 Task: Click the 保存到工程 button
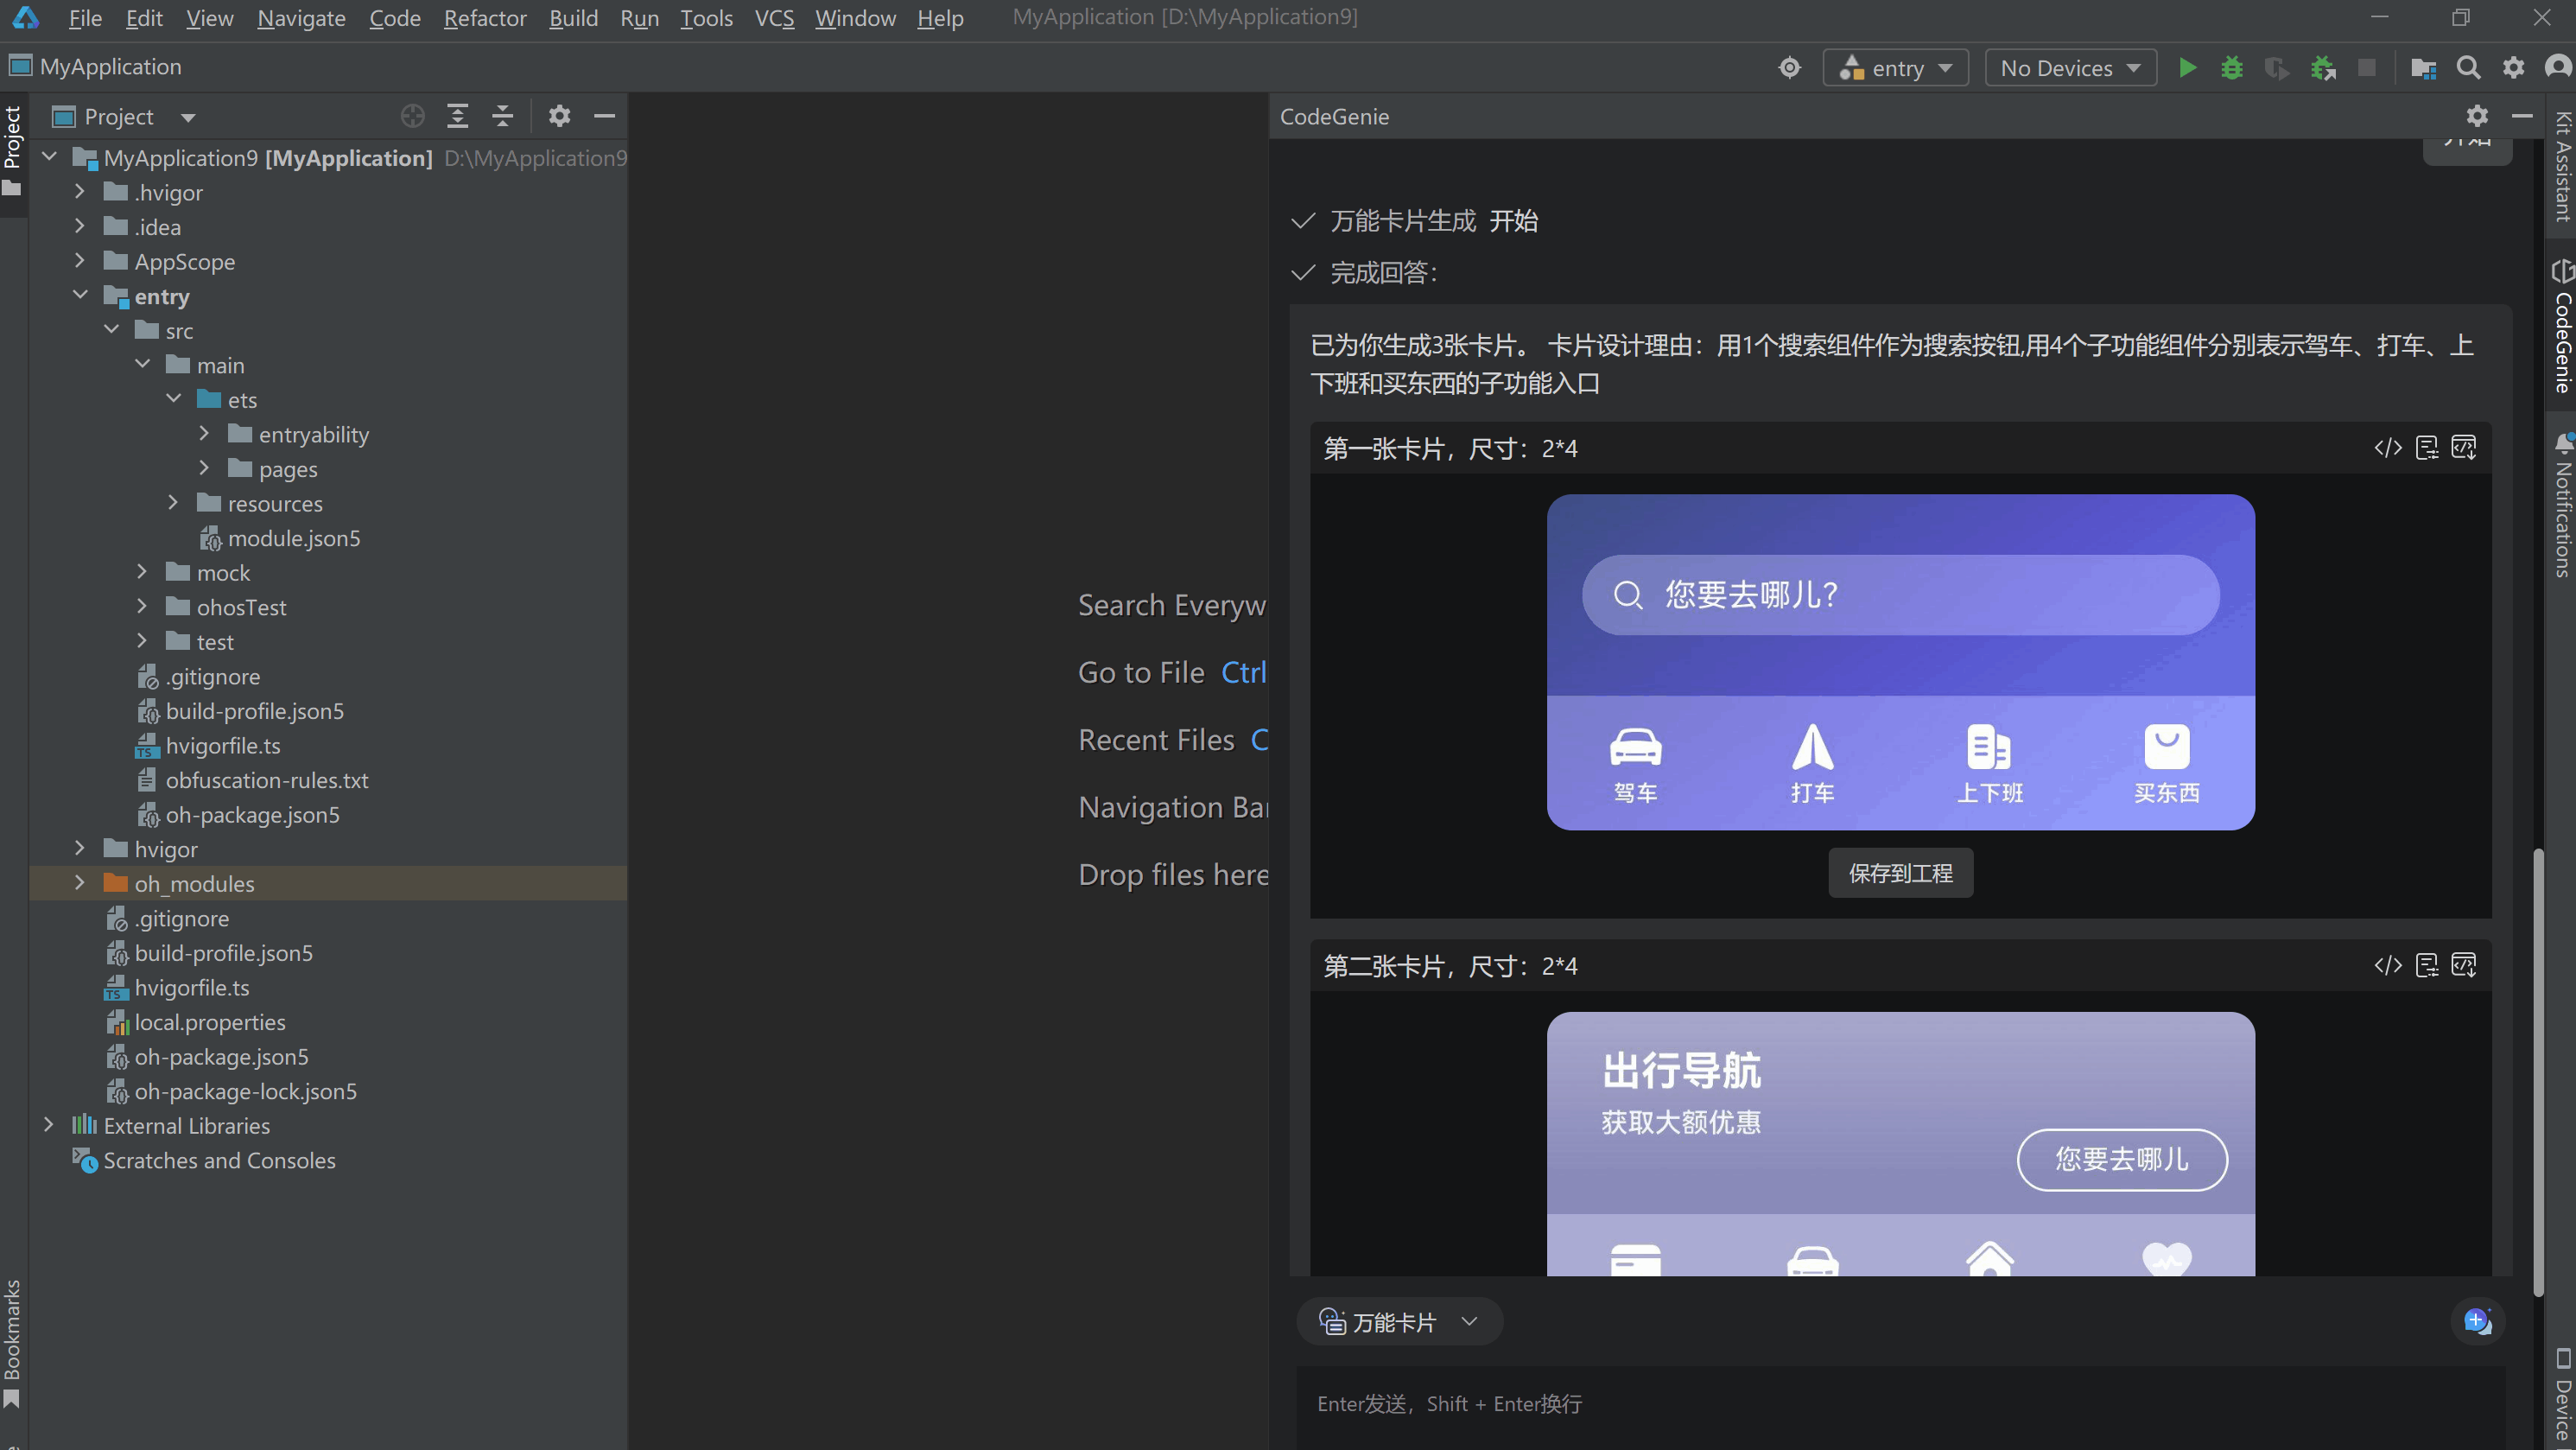pyautogui.click(x=1900, y=873)
